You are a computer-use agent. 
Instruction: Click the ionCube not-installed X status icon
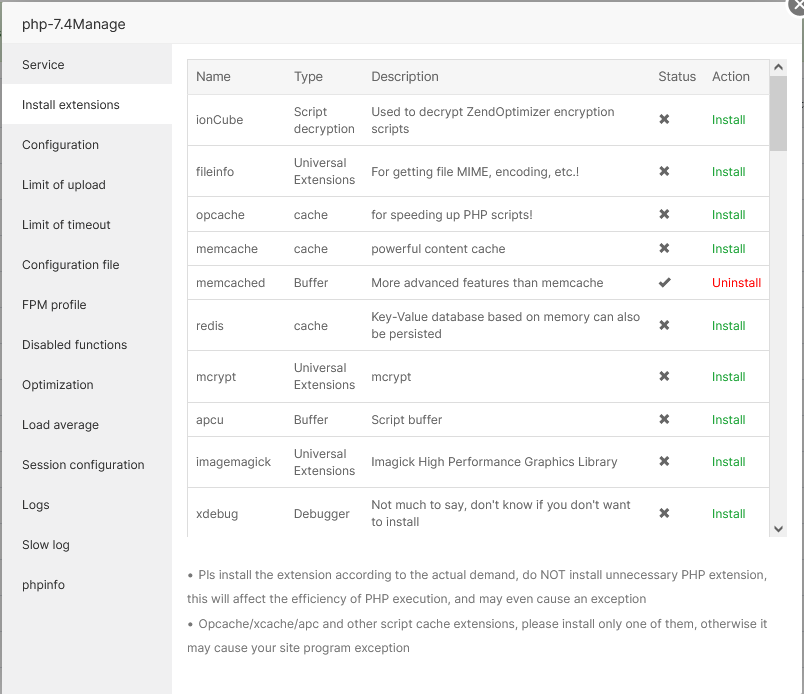coord(664,120)
